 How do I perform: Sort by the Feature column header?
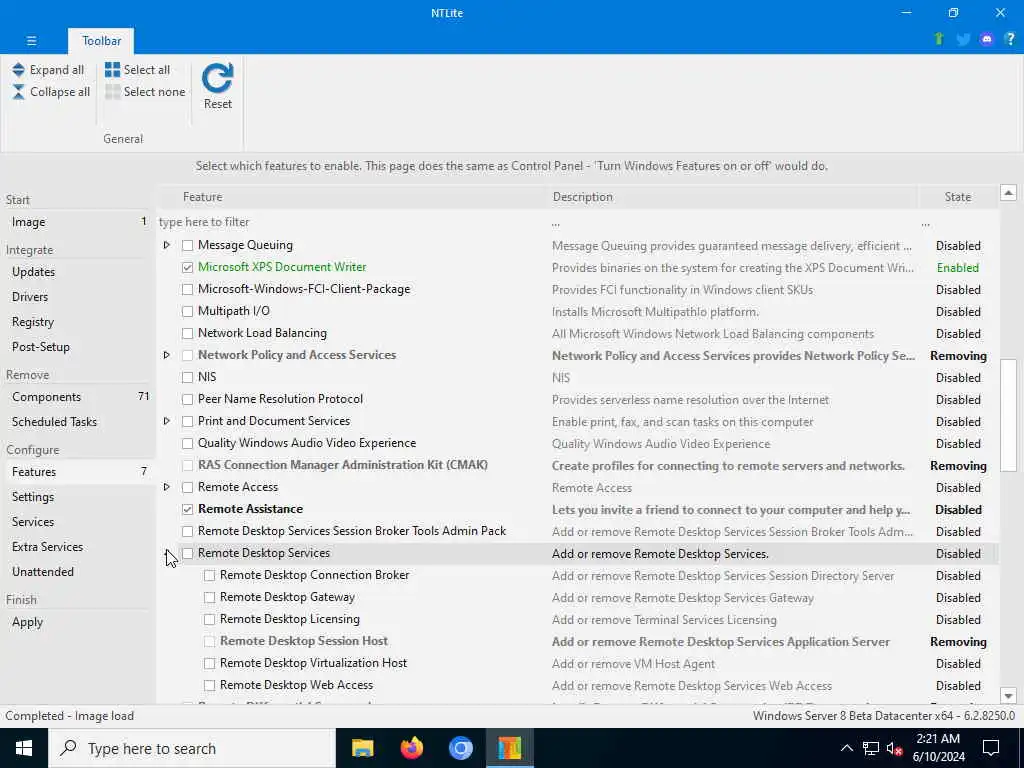pos(353,197)
